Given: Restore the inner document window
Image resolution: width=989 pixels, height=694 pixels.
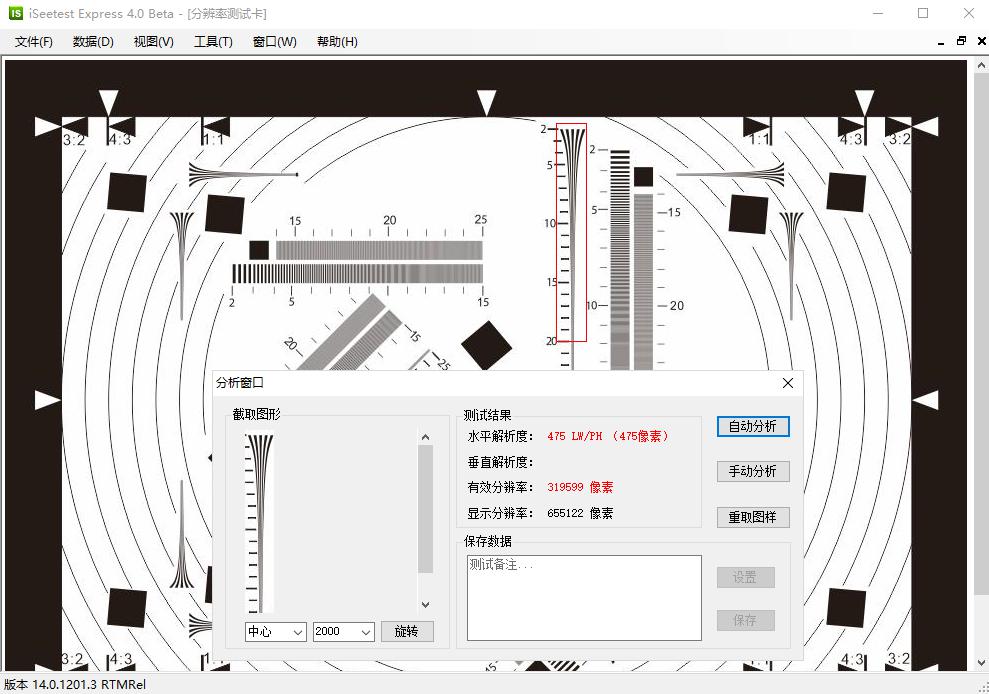Looking at the screenshot, I should [x=961, y=42].
